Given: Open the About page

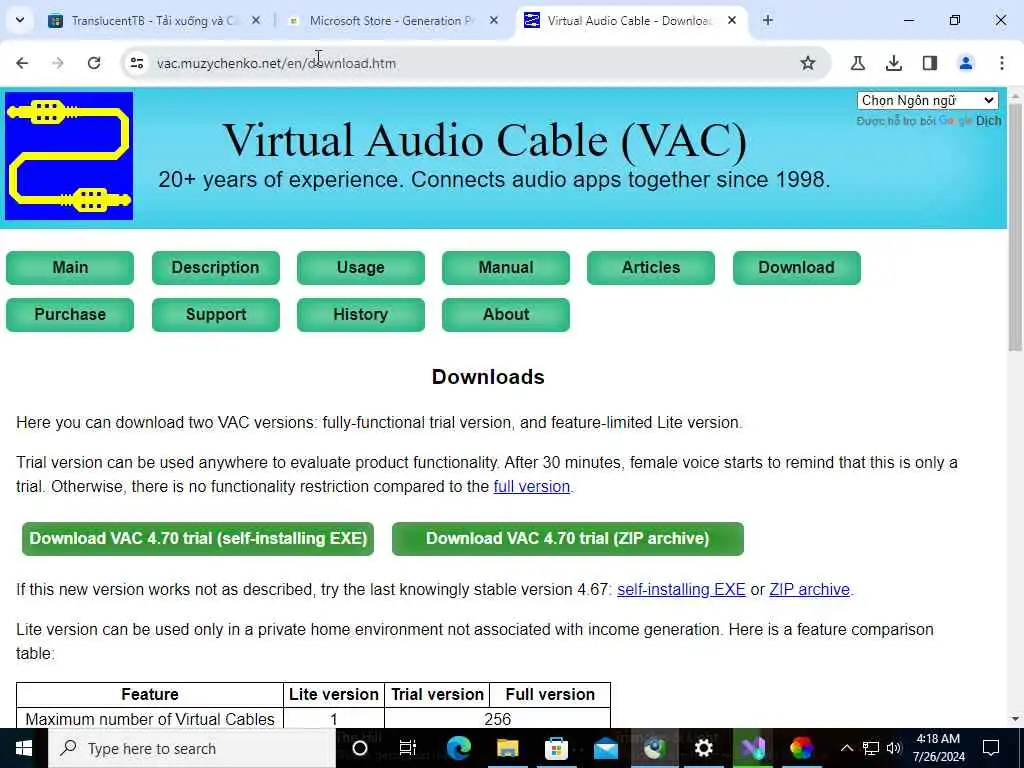Looking at the screenshot, I should (505, 315).
